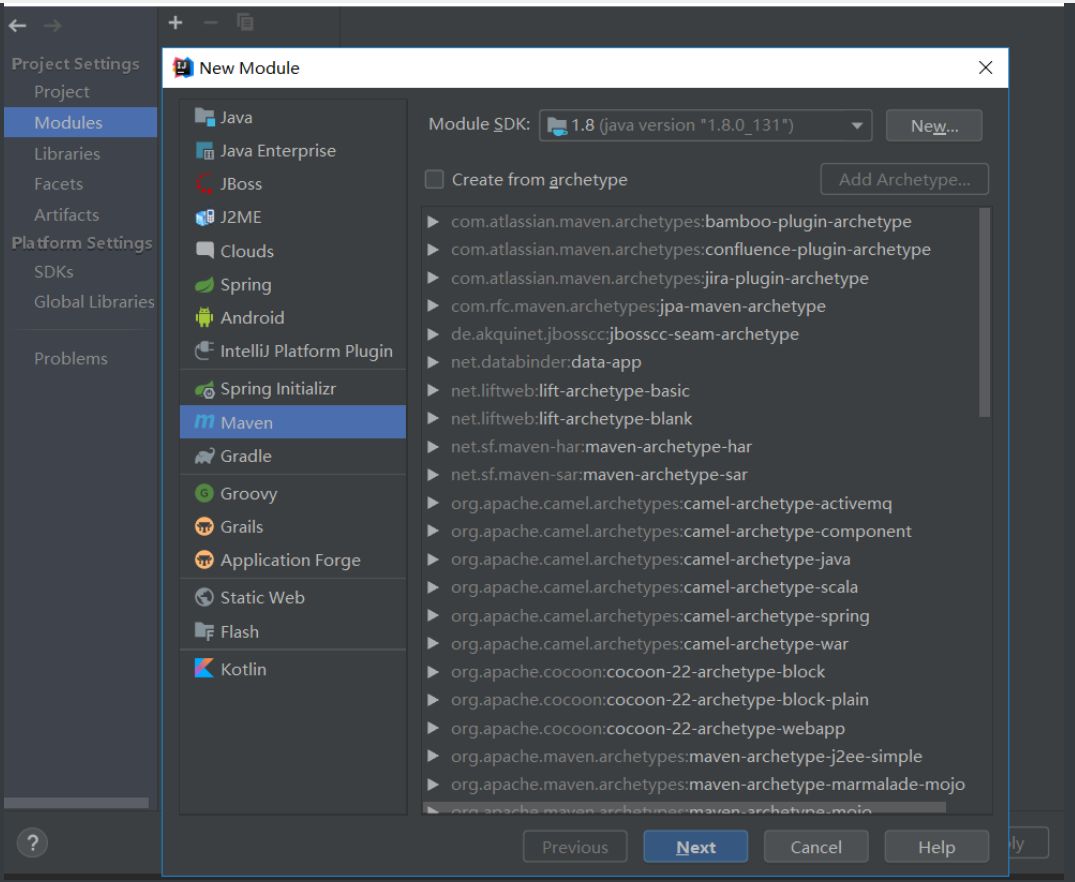Click the Android robot icon
The height and width of the screenshot is (882, 1075).
click(x=204, y=317)
